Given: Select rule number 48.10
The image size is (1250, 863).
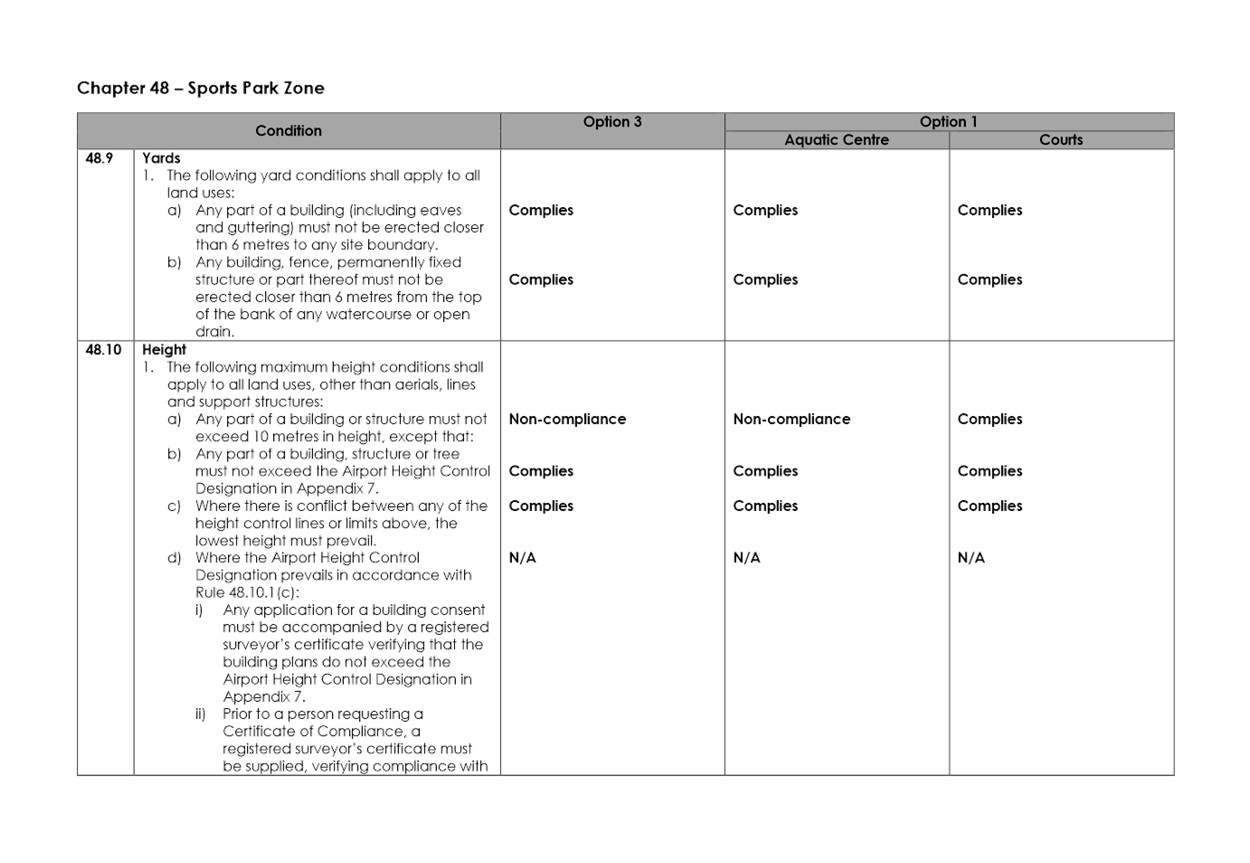Looking at the screenshot, I should (102, 350).
